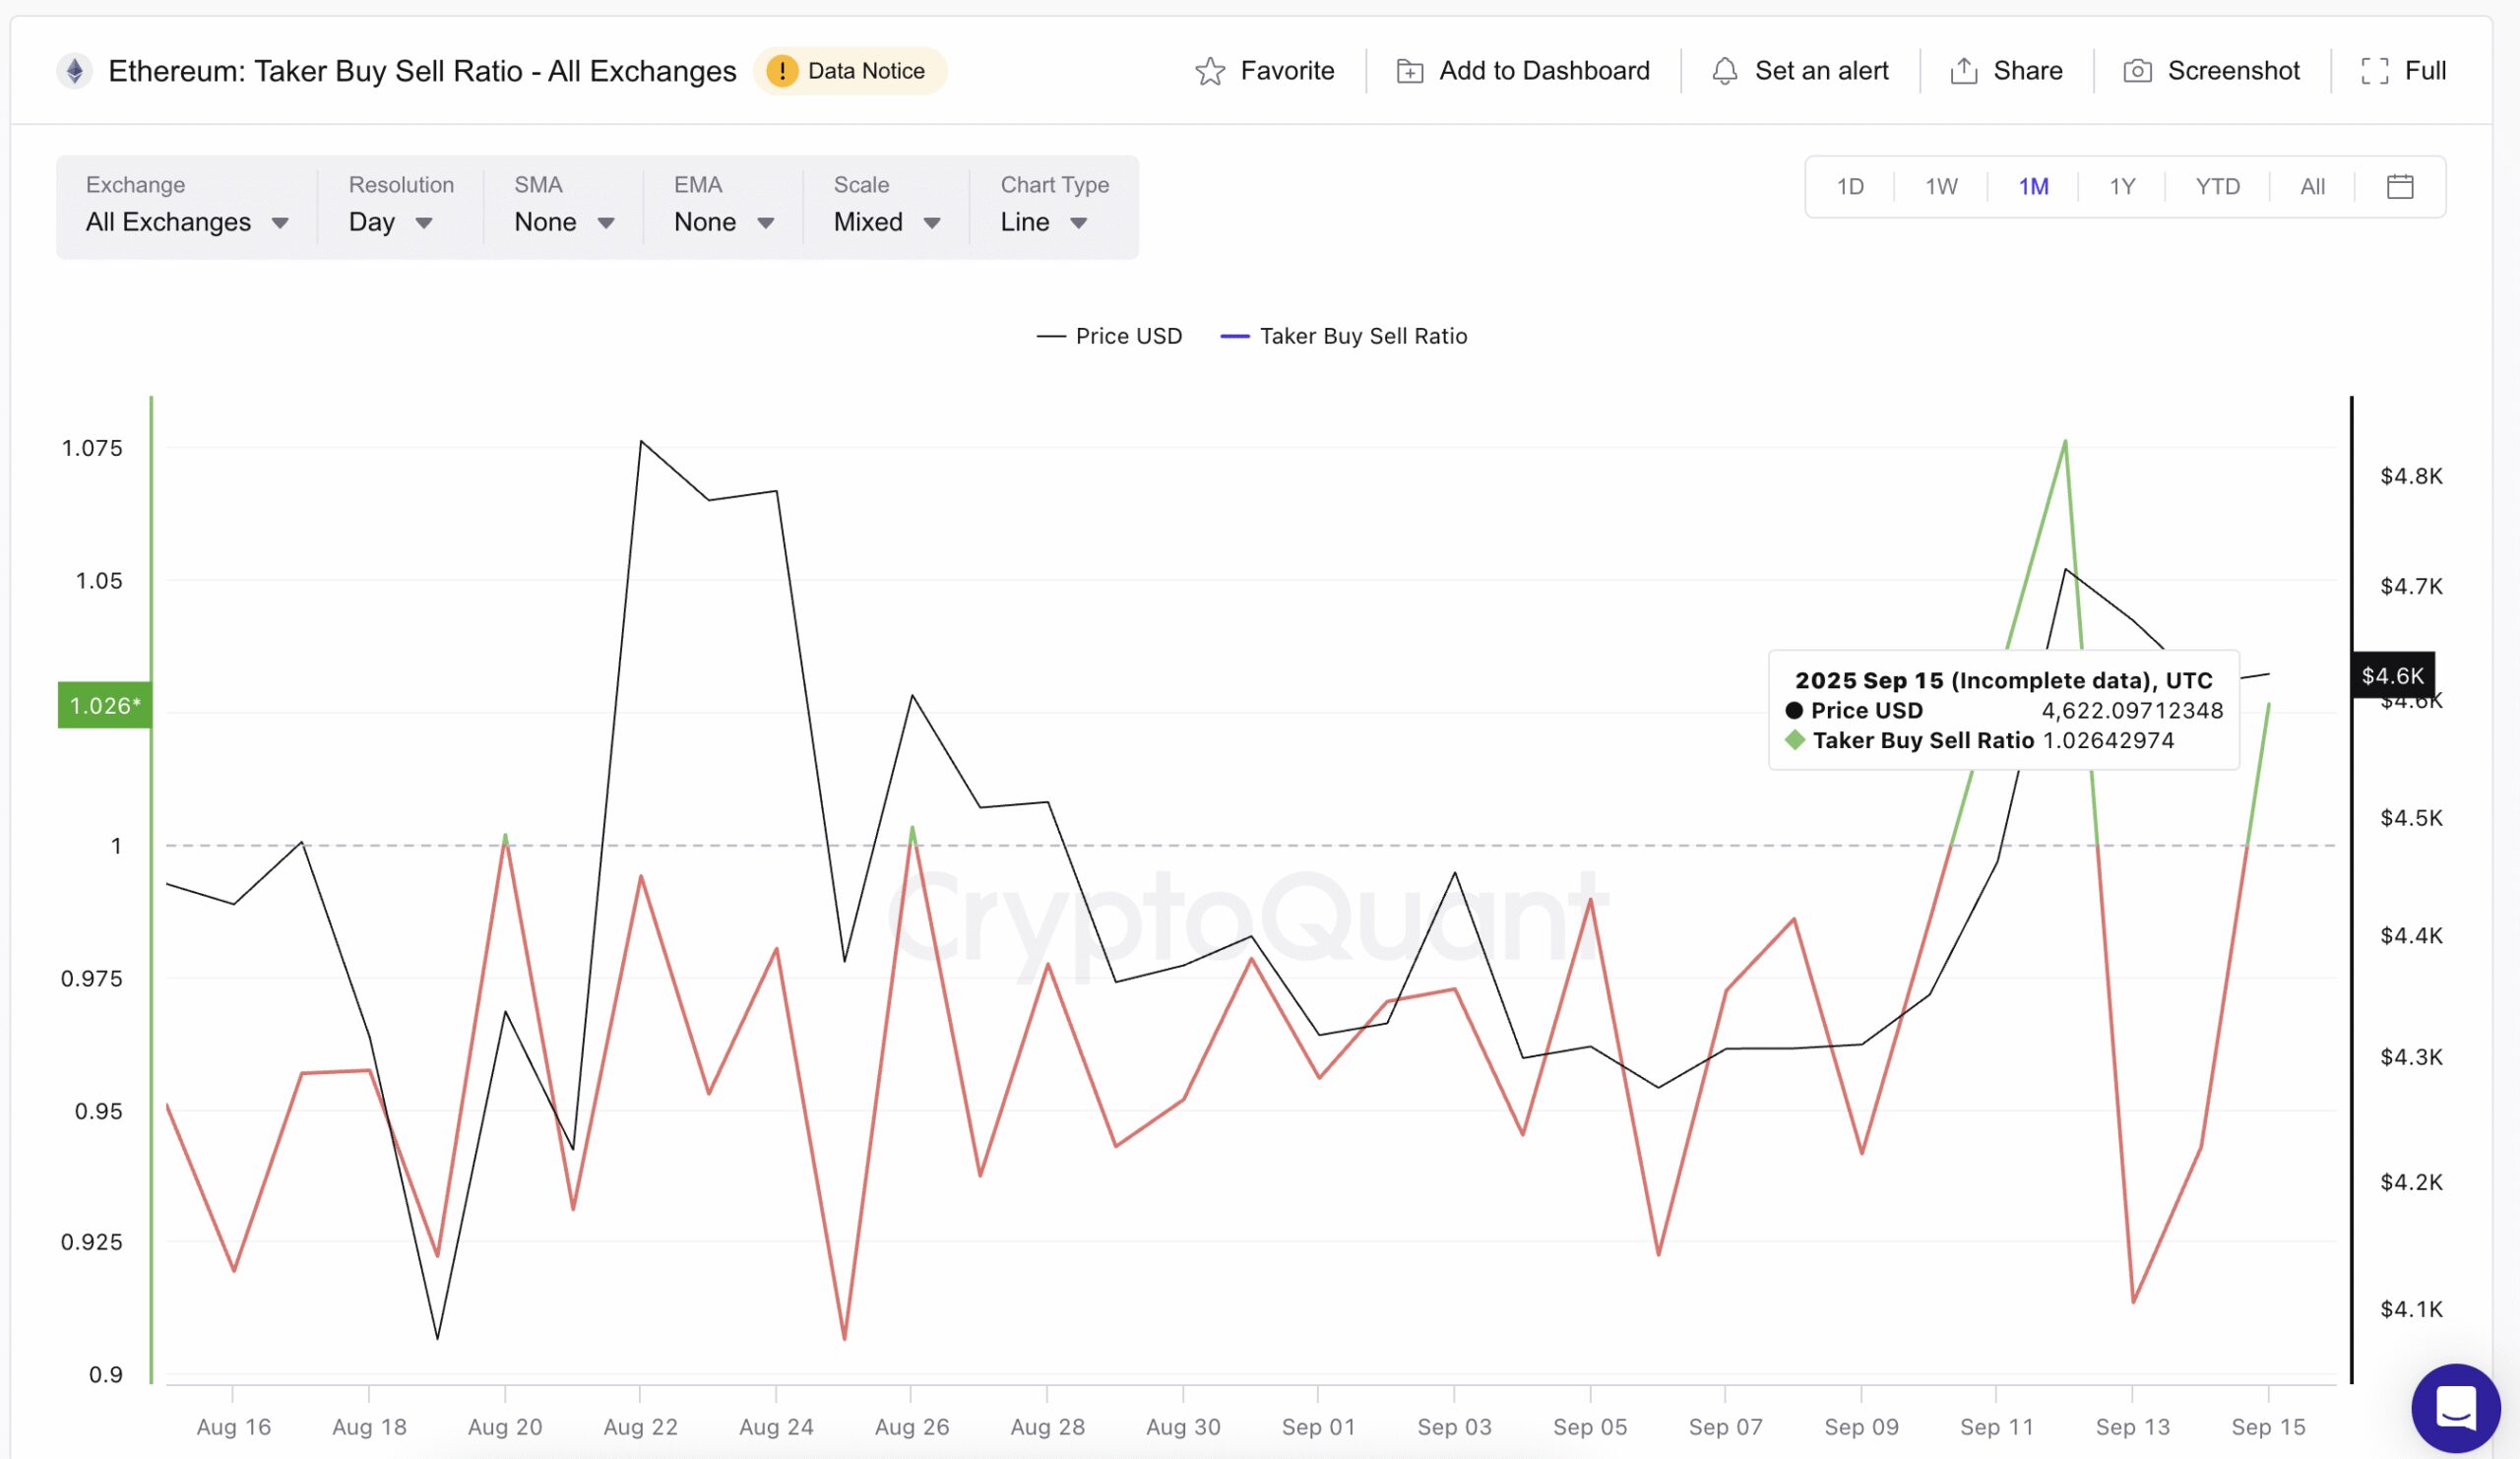The height and width of the screenshot is (1459, 2520).
Task: Click the green 1.026 axis value label
Action: pyautogui.click(x=104, y=705)
